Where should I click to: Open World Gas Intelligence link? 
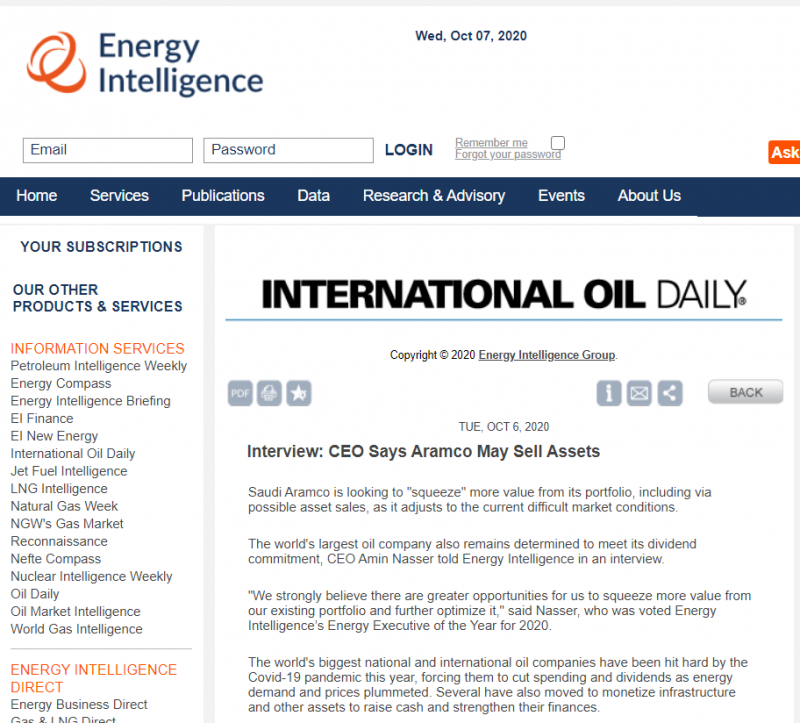tap(77, 629)
